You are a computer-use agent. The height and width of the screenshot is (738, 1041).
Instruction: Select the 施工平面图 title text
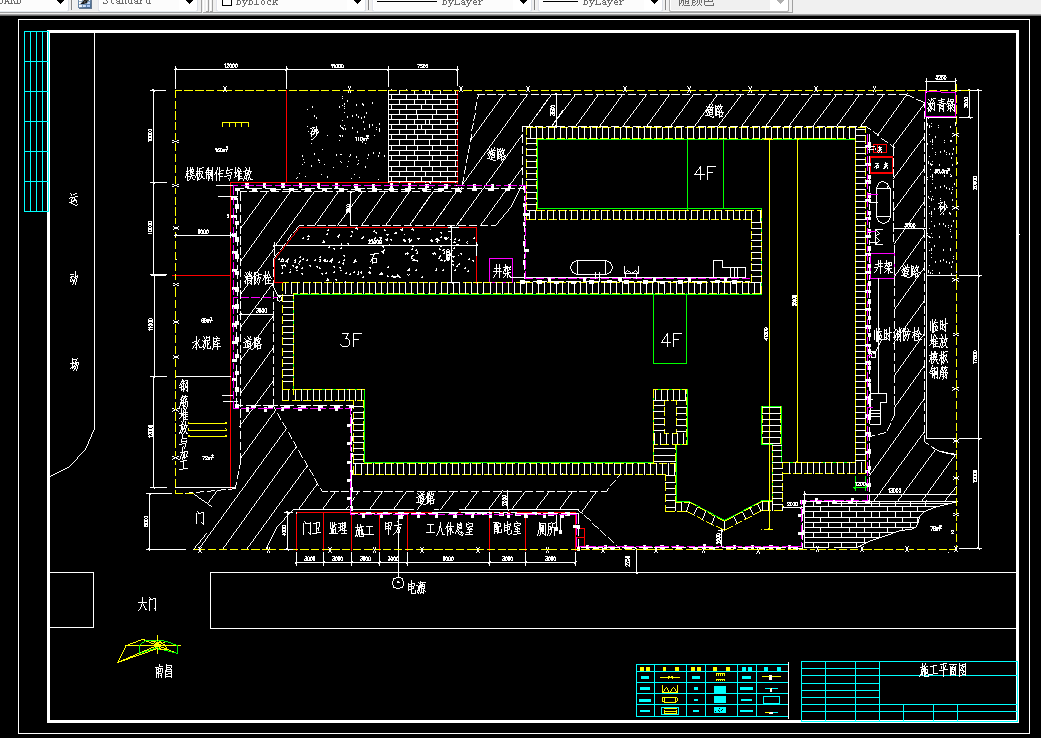pyautogui.click(x=943, y=670)
